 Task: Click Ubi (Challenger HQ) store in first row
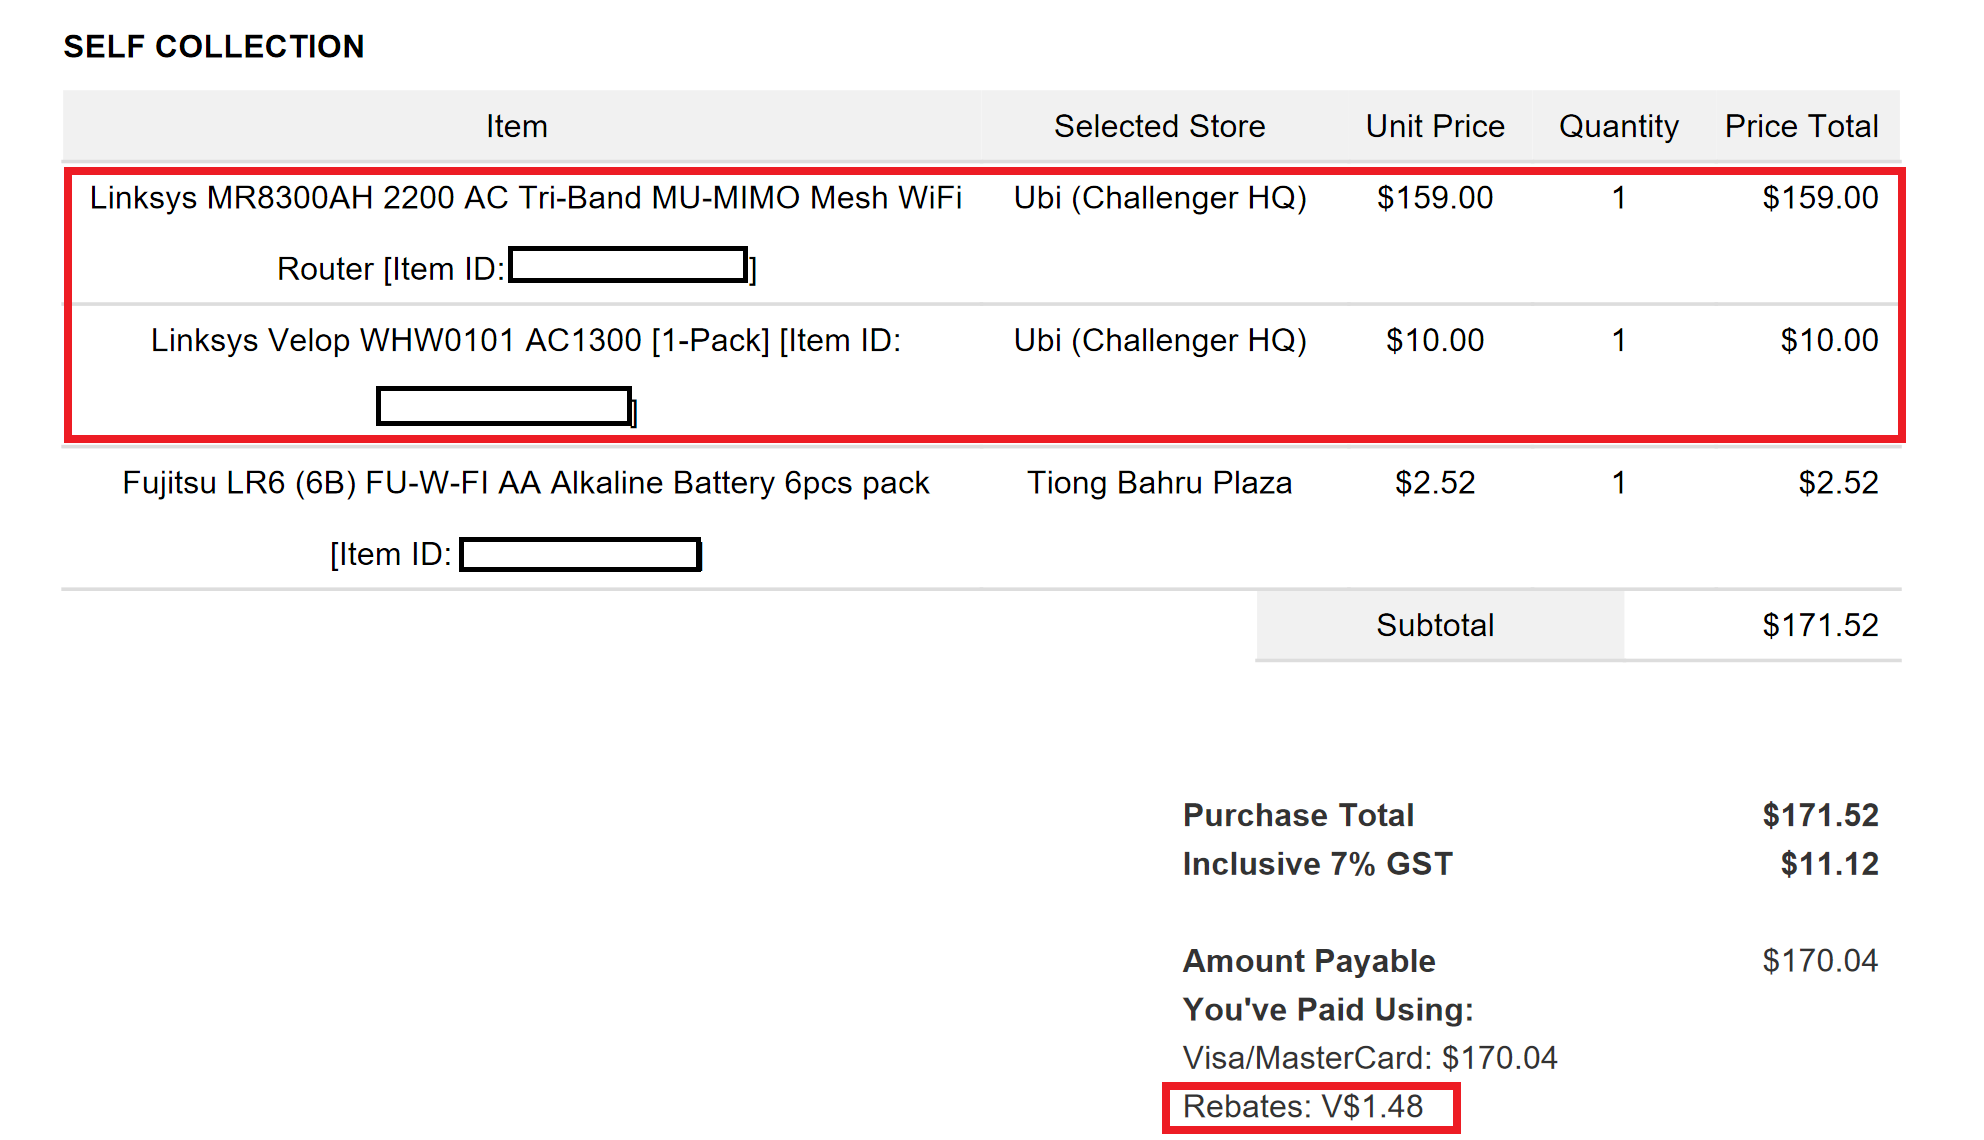pyautogui.click(x=1160, y=198)
